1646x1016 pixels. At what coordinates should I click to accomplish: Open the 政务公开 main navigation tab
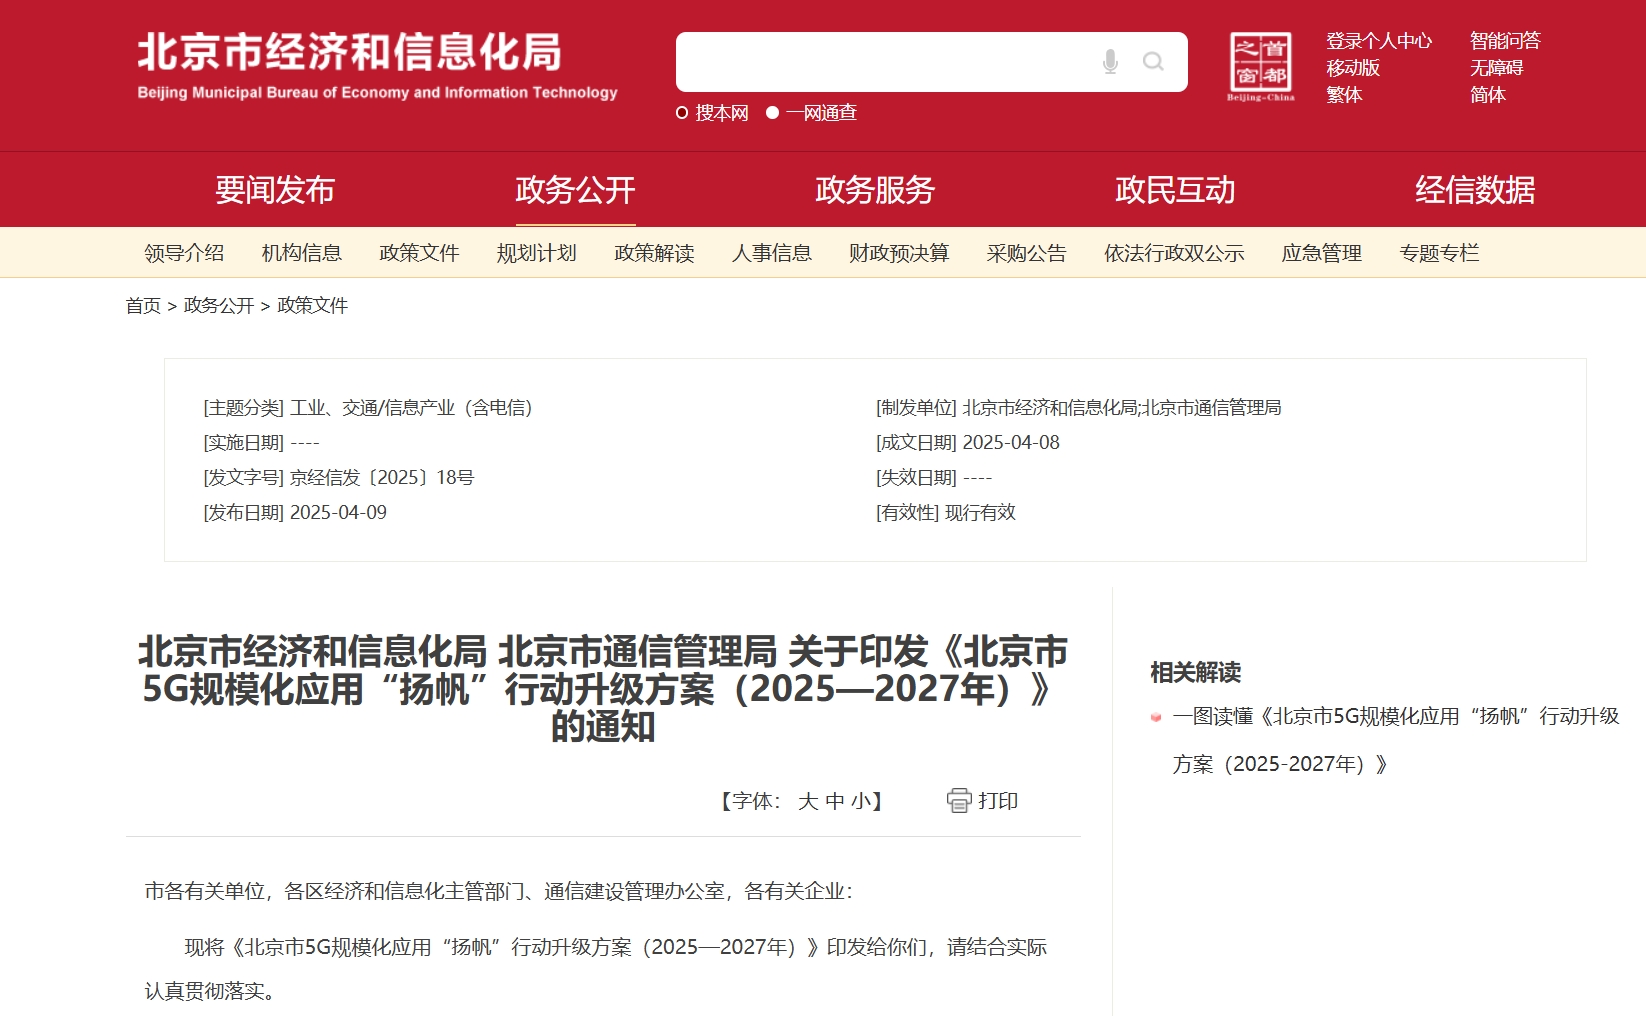(575, 190)
